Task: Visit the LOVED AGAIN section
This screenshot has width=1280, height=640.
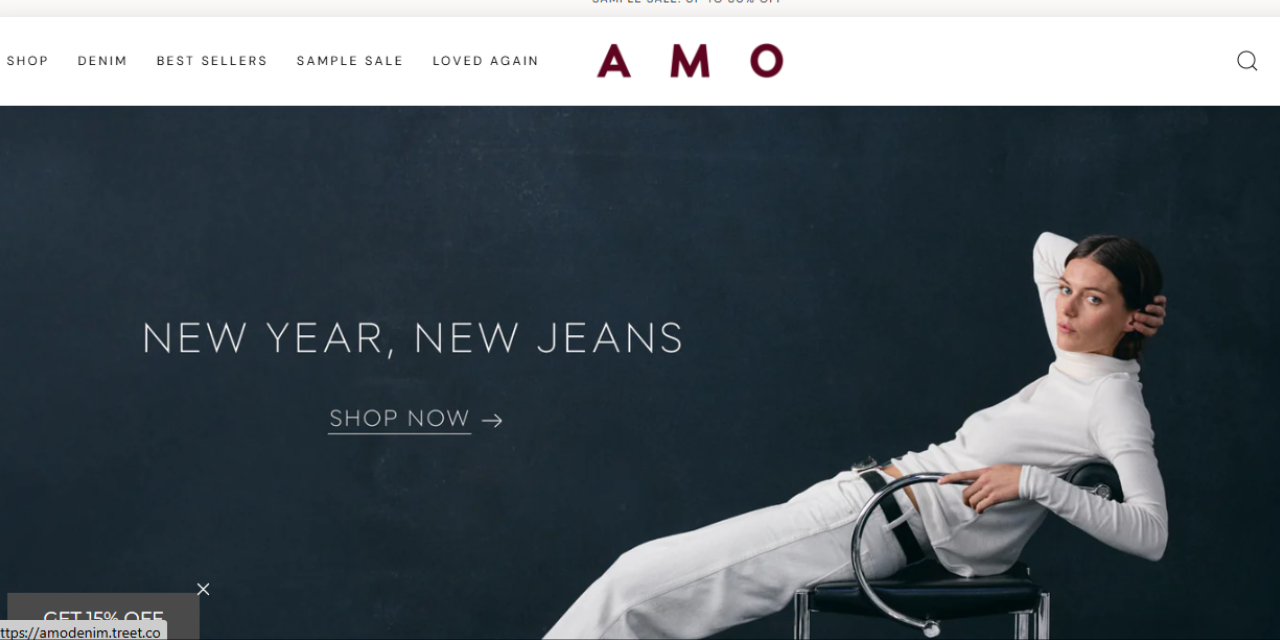Action: click(x=486, y=61)
